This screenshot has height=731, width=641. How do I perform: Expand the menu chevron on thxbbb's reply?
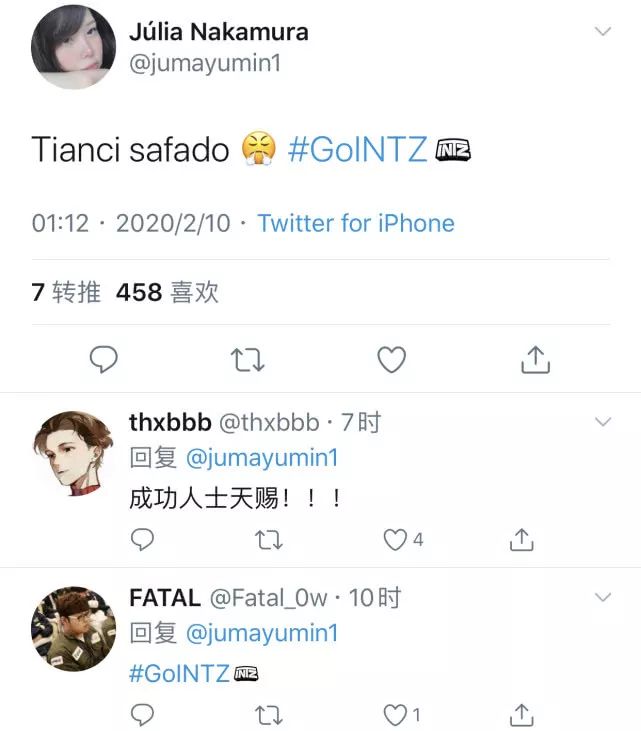coord(602,422)
